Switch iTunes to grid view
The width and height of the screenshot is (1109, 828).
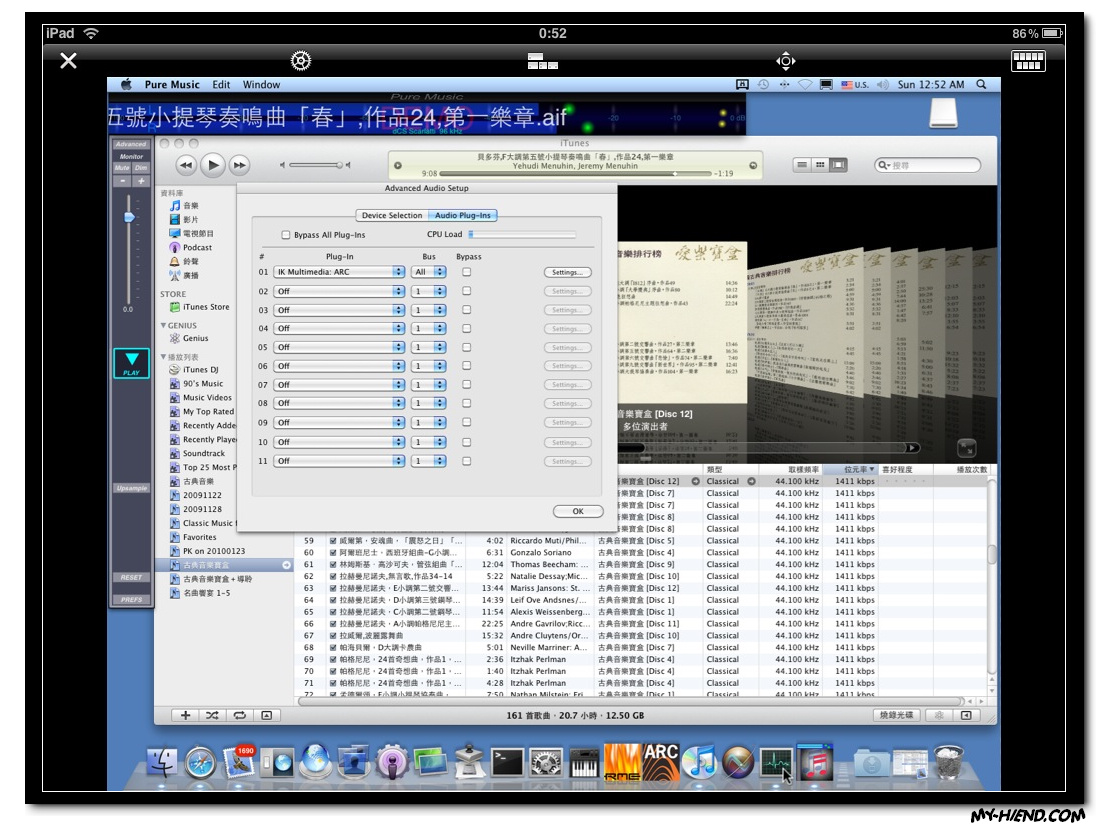click(820, 165)
